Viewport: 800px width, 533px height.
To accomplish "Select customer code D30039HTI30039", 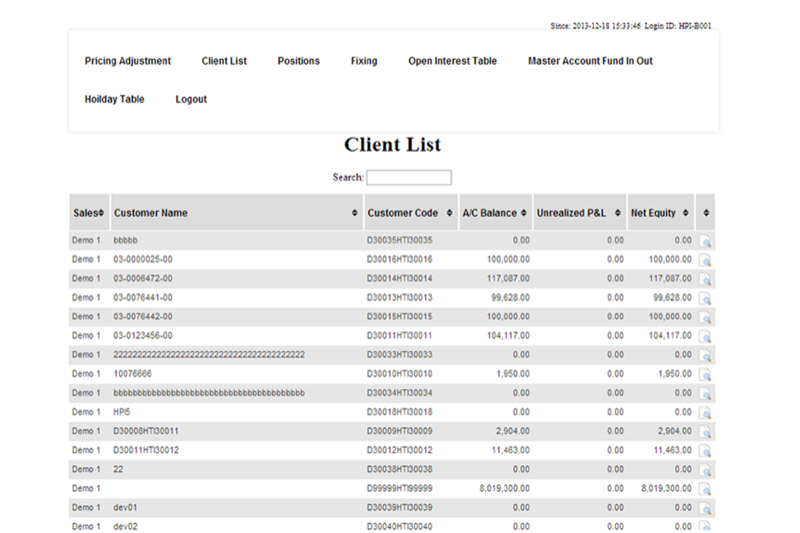I will point(399,507).
